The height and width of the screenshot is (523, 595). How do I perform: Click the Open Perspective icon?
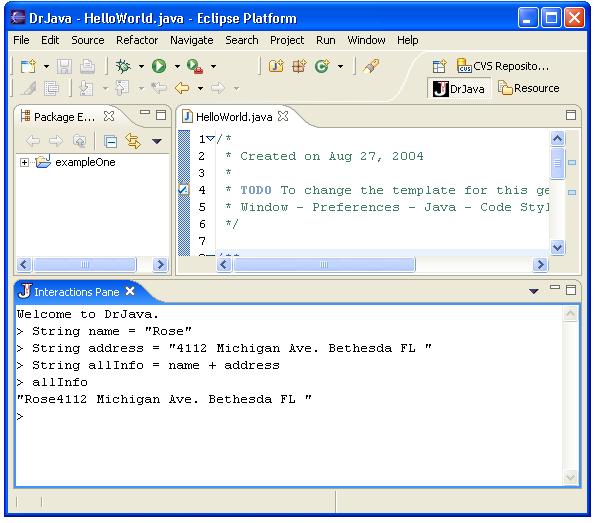click(x=439, y=66)
